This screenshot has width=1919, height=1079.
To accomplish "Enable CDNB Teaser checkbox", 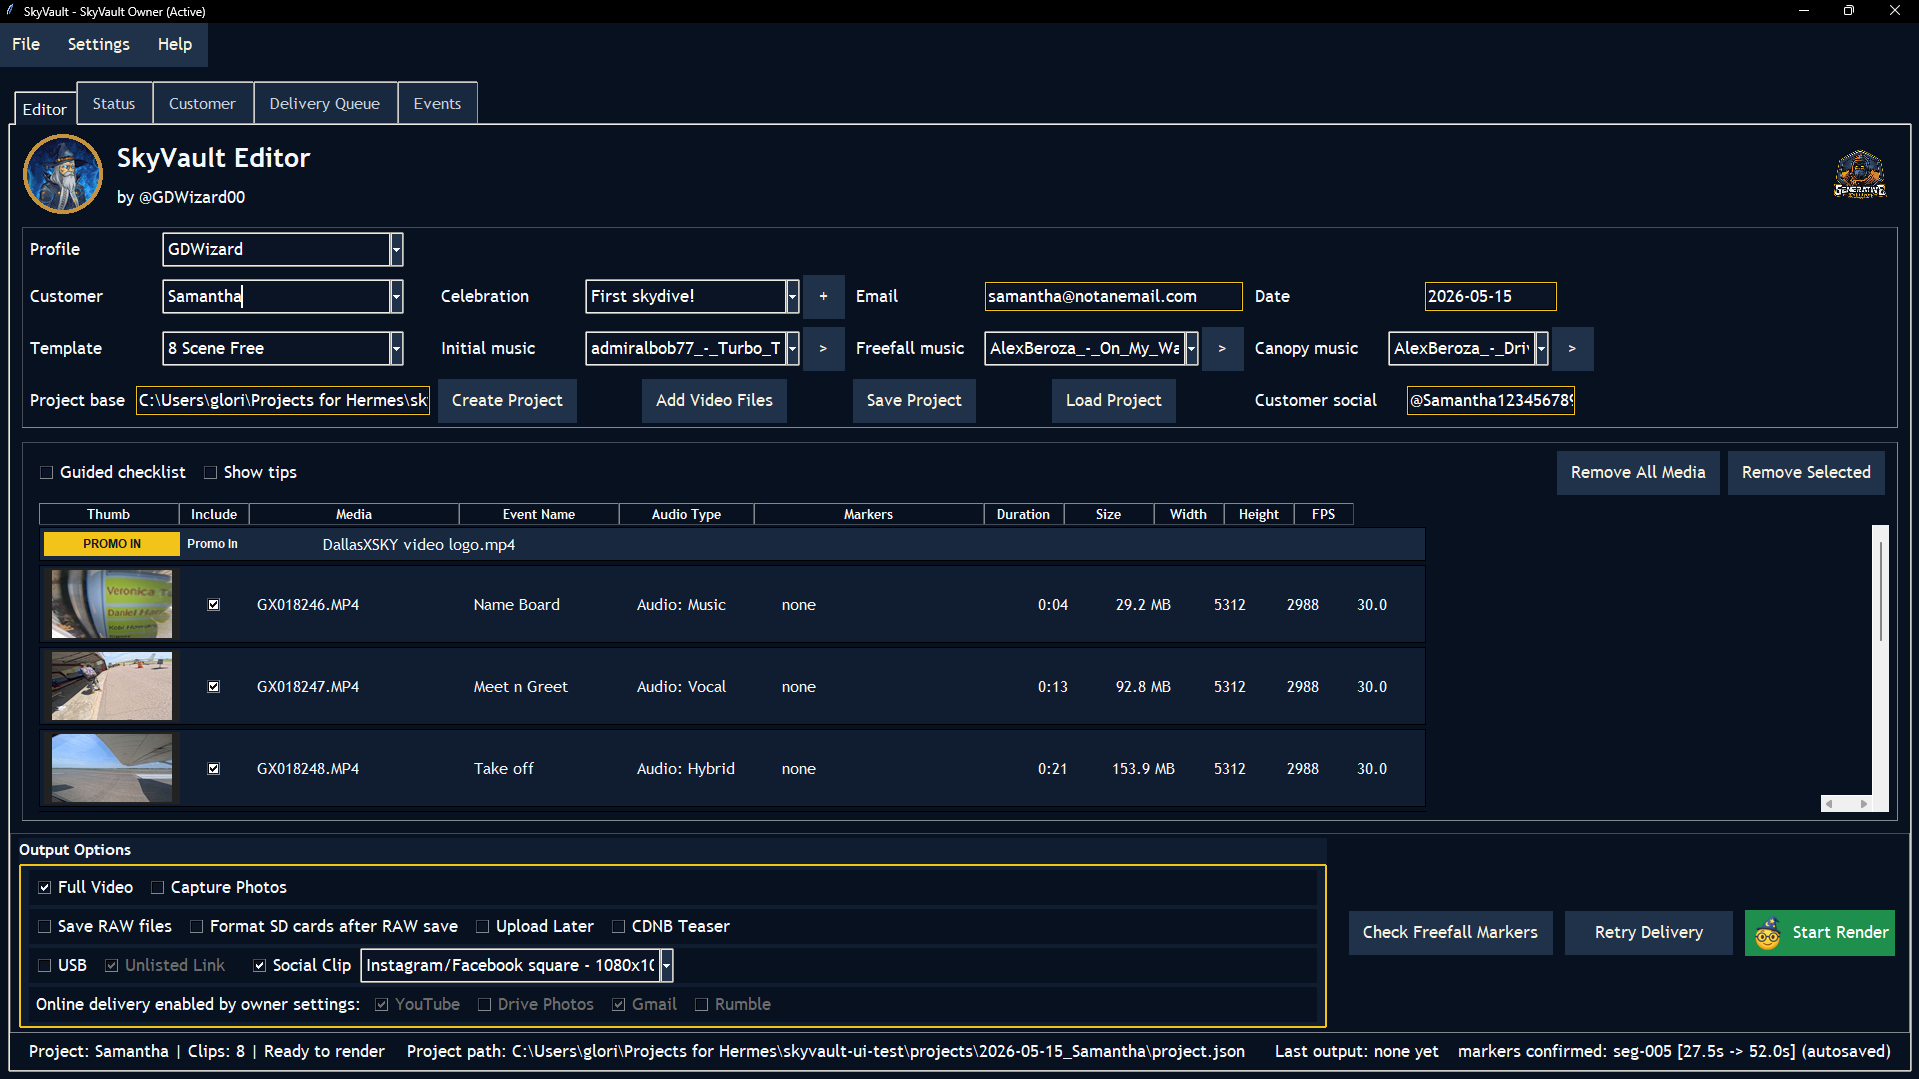I will (618, 926).
